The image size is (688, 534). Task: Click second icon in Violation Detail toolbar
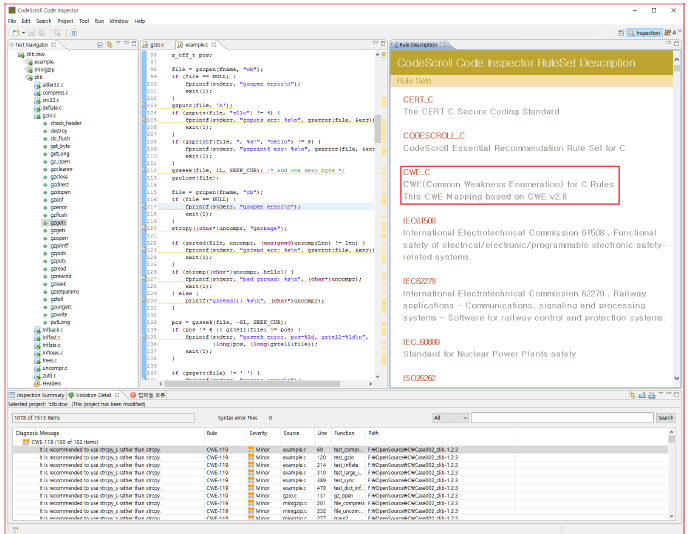[642, 395]
